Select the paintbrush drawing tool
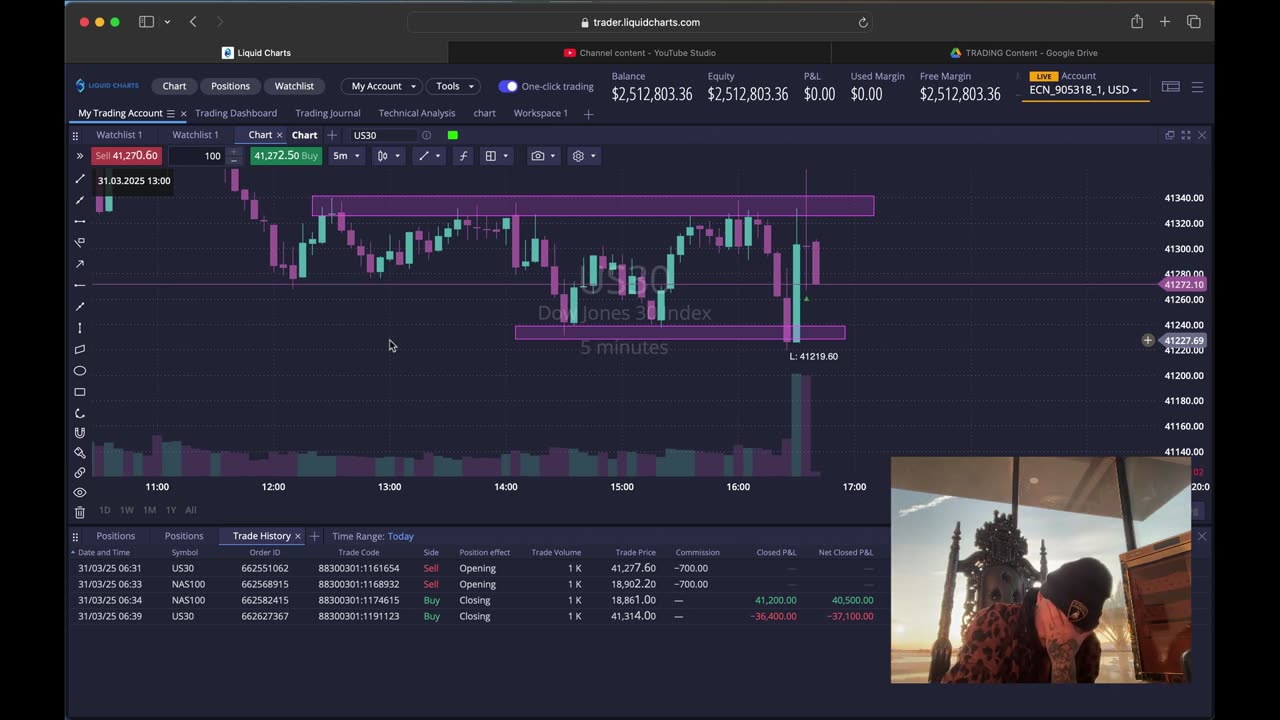The image size is (1280, 720). [x=80, y=453]
